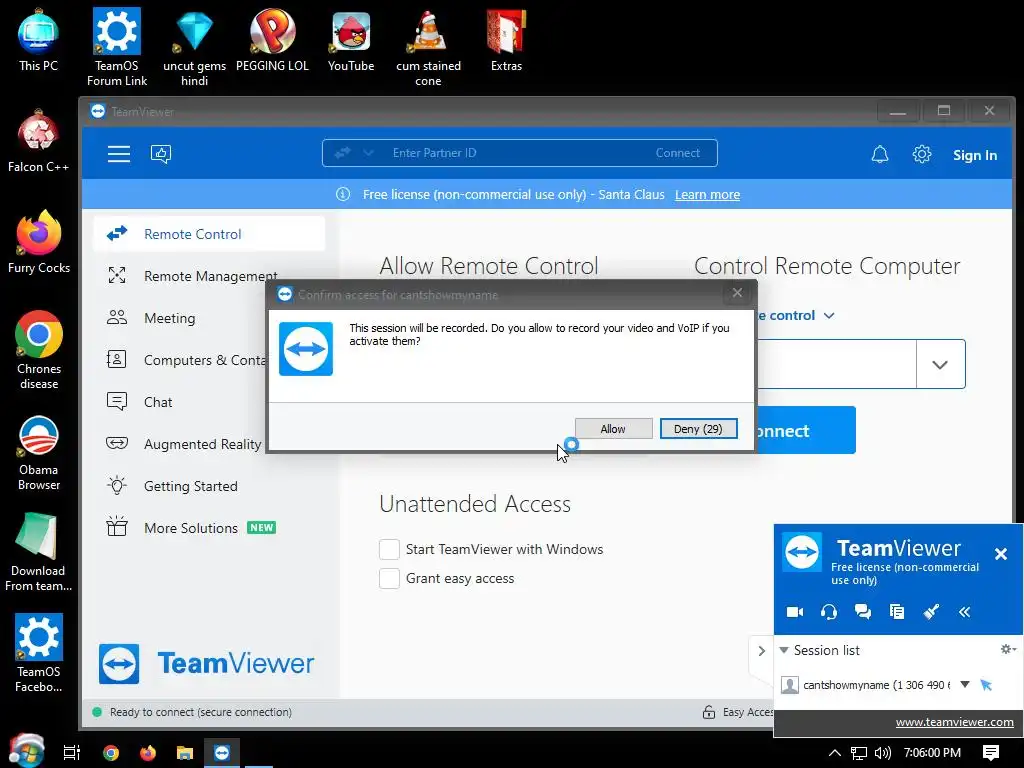
Task: Click the TeamViewer taskbar icon
Action: pyautogui.click(x=222, y=753)
